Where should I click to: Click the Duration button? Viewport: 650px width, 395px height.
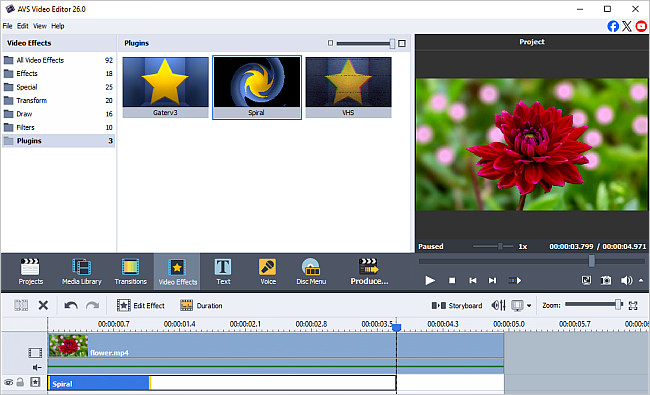coord(201,305)
